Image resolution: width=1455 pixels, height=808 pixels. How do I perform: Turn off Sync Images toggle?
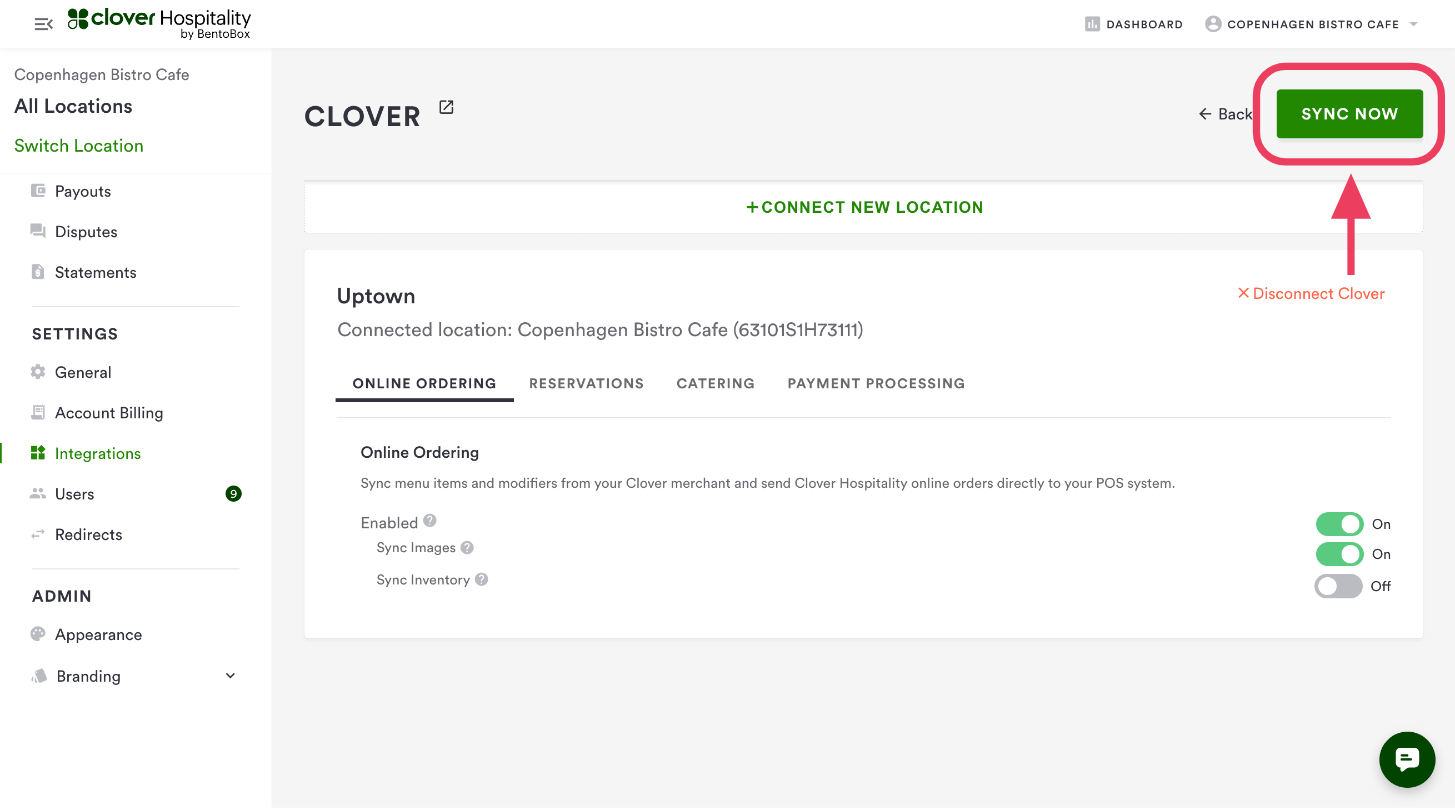(1339, 554)
